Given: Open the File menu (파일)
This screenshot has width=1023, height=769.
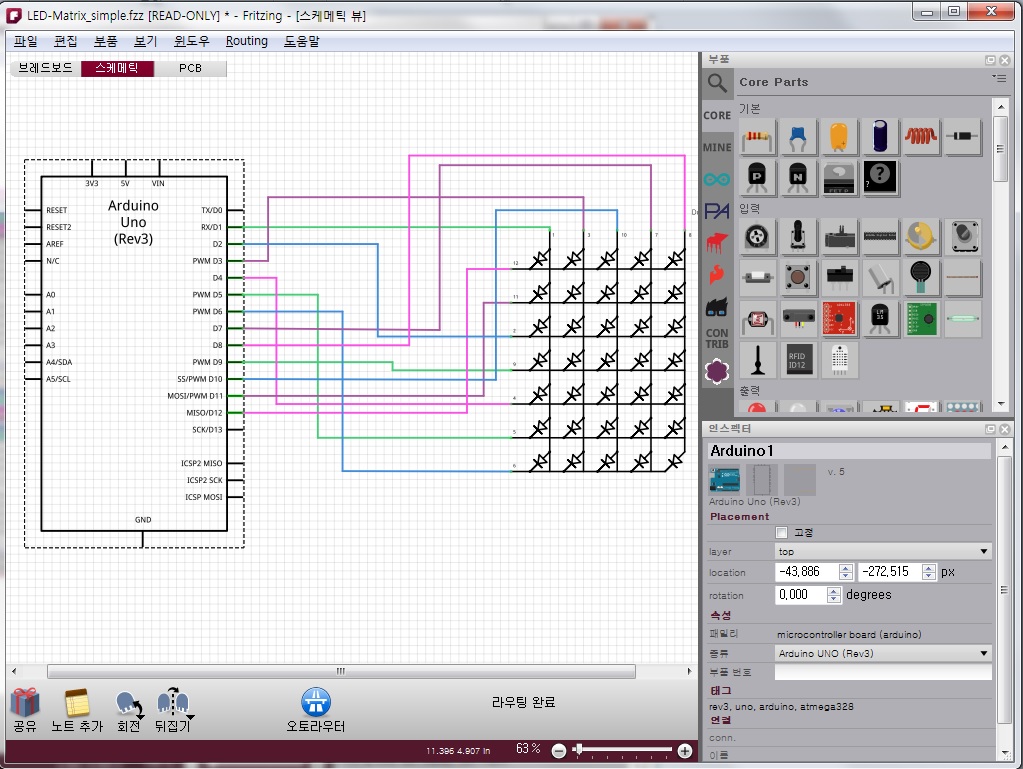Looking at the screenshot, I should click(x=26, y=41).
